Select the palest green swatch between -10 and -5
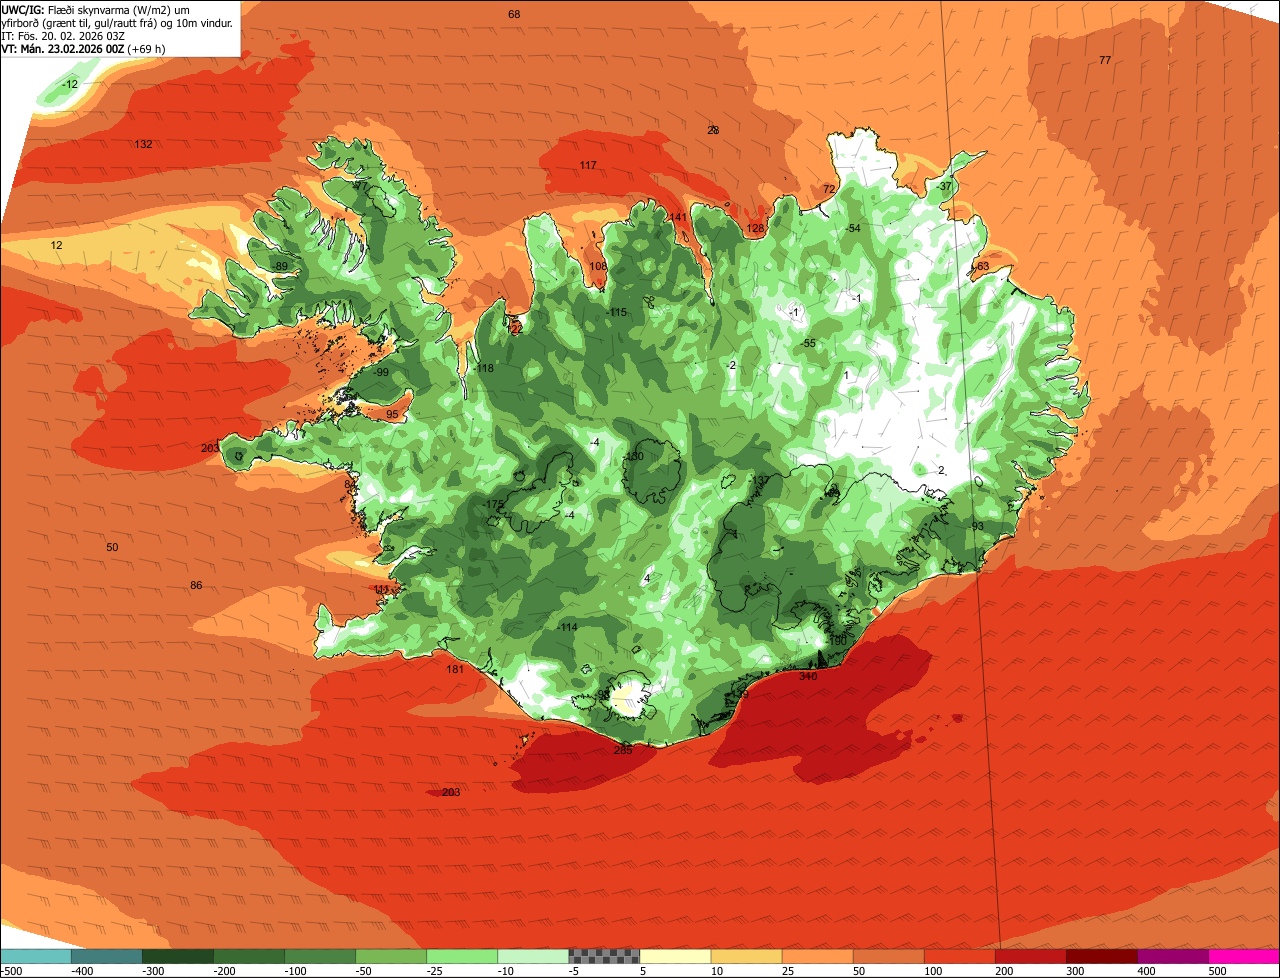The image size is (1280, 978). click(x=532, y=956)
